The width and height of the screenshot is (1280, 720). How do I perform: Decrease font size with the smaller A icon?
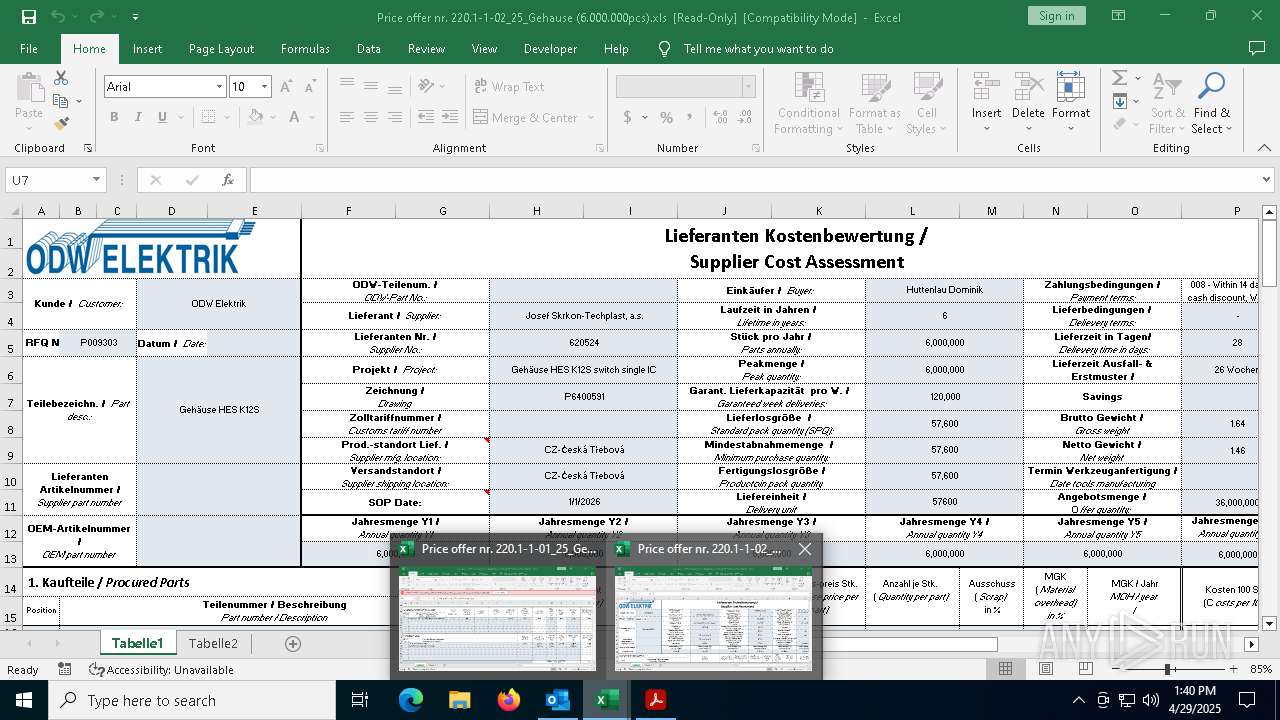(310, 87)
